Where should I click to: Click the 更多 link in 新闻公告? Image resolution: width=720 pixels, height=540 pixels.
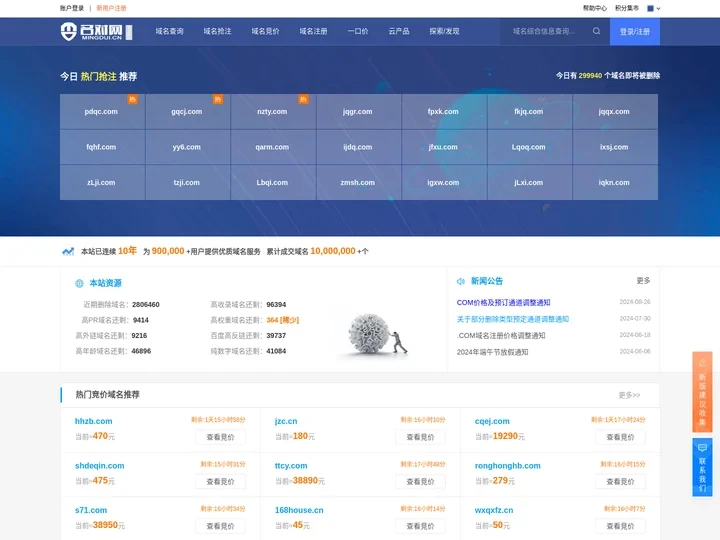[x=643, y=281]
